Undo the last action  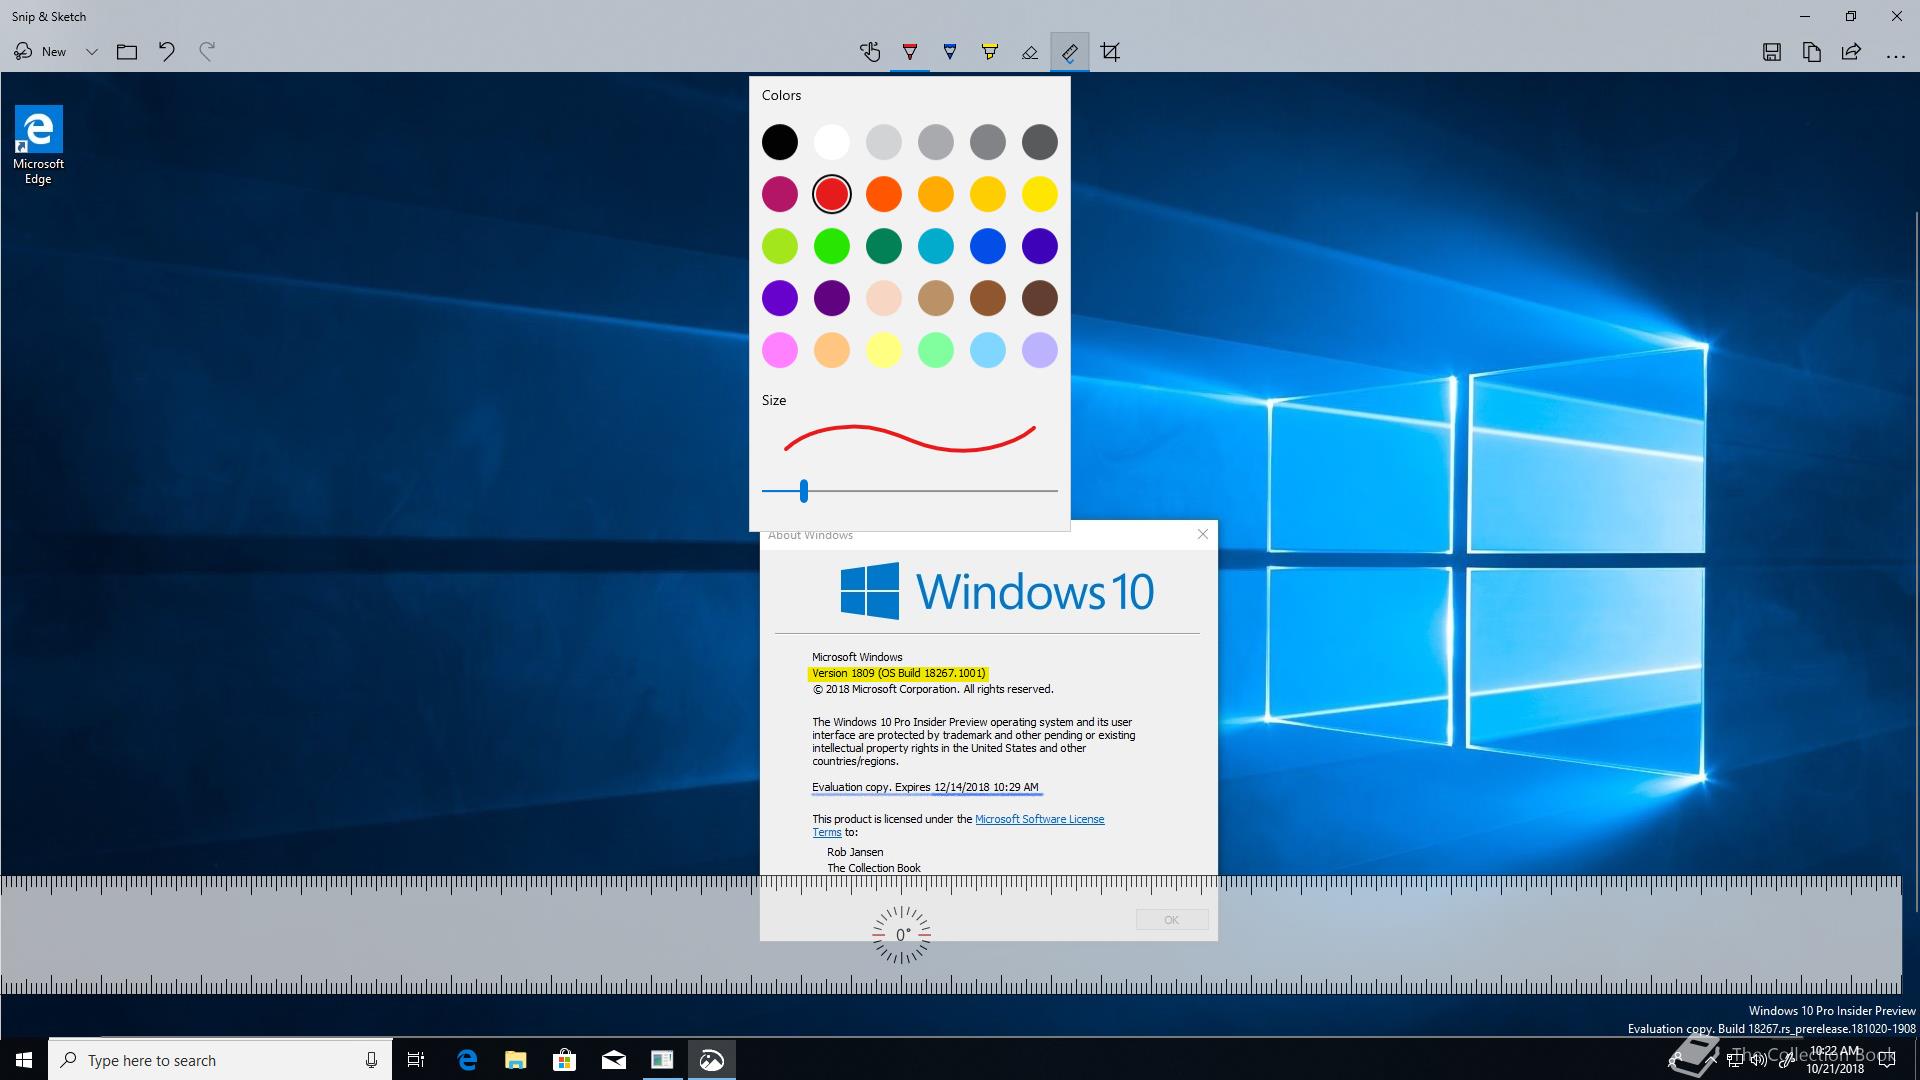(x=167, y=52)
